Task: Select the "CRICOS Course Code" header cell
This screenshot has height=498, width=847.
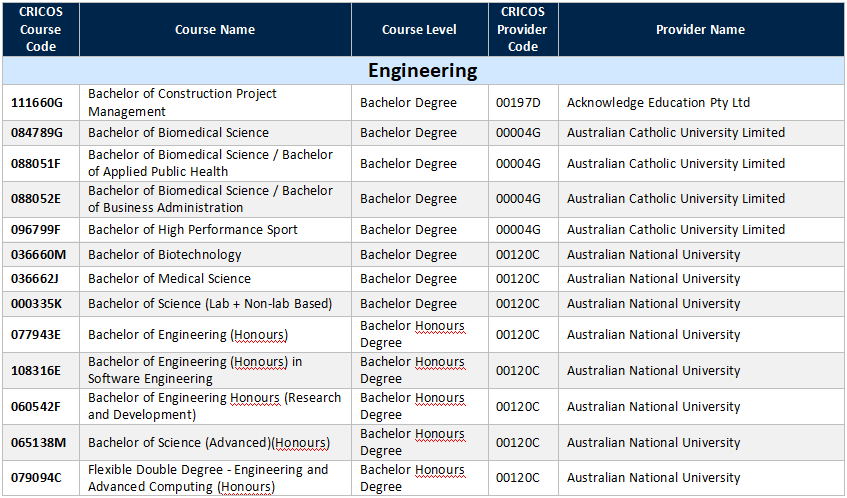Action: [40, 30]
